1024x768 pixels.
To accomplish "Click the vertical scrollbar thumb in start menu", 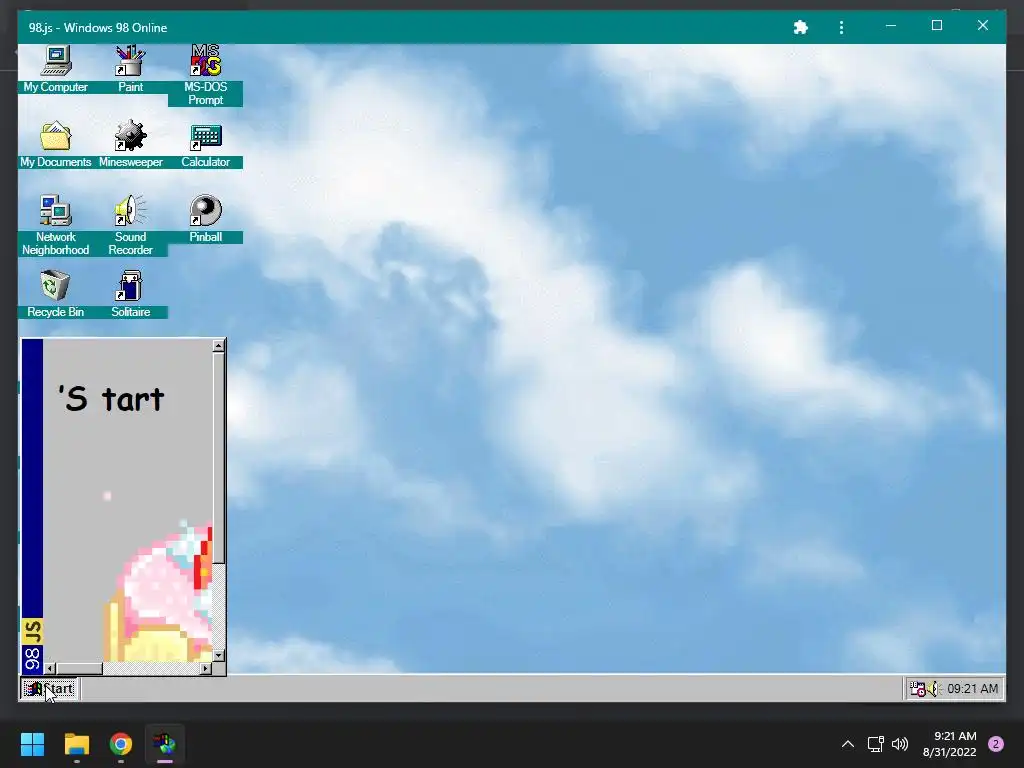I will tap(219, 458).
